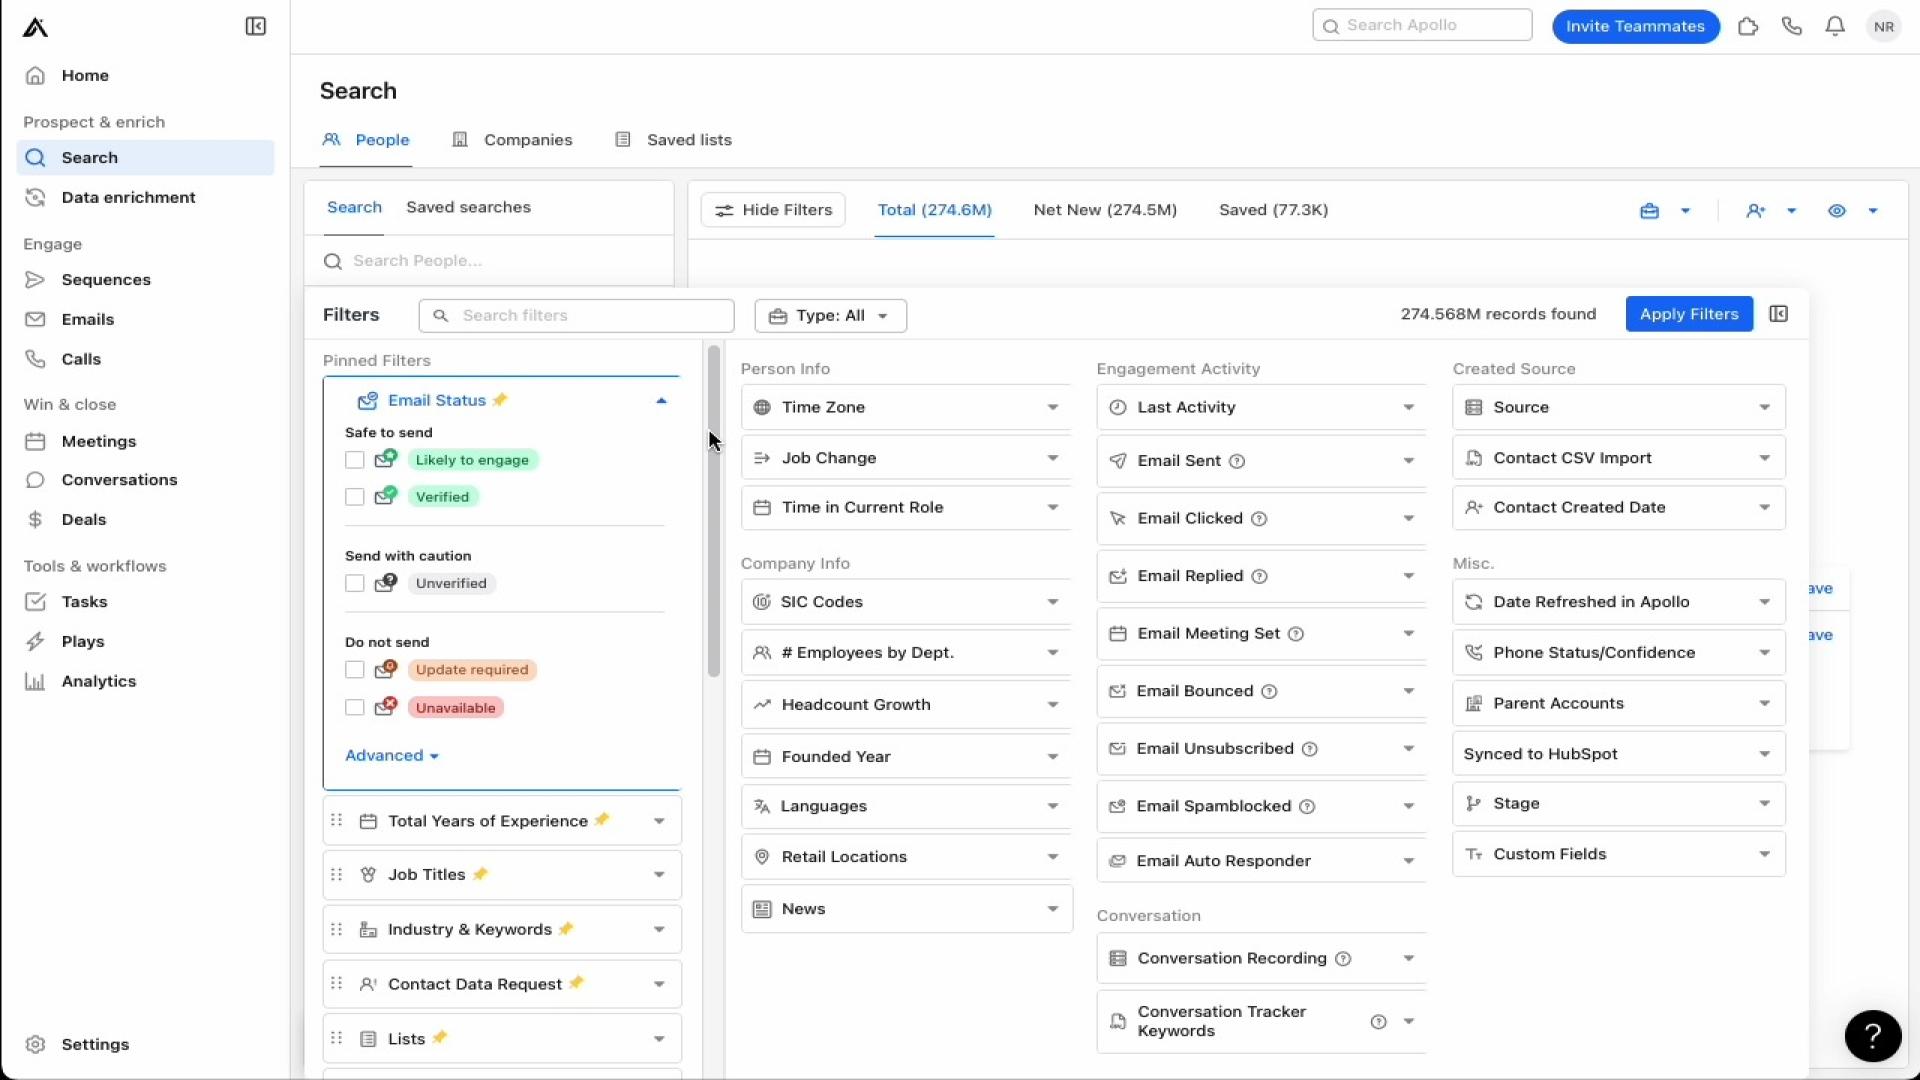Screen dimensions: 1920x1080
Task: Open the help question mark bubble
Action: tap(1873, 1035)
